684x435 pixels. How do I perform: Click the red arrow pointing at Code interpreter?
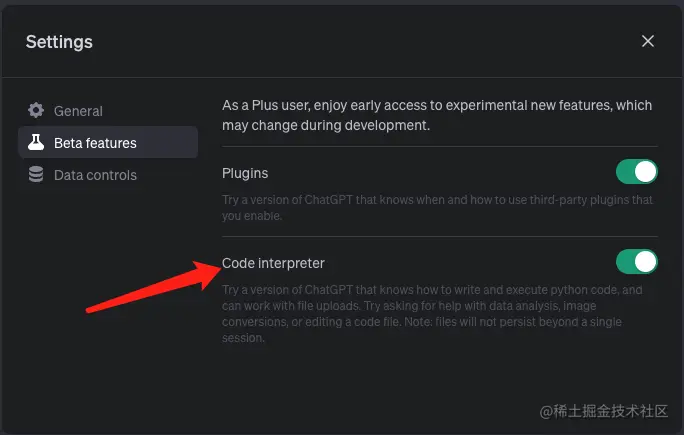tap(154, 287)
